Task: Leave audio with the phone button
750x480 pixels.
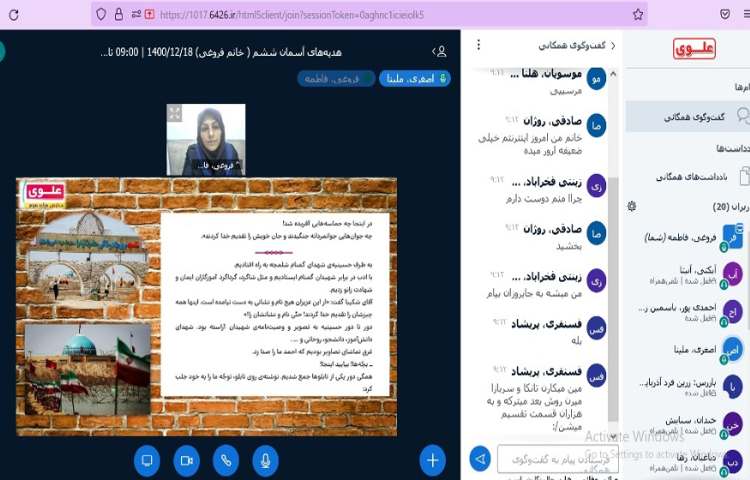Action: [x=226, y=460]
